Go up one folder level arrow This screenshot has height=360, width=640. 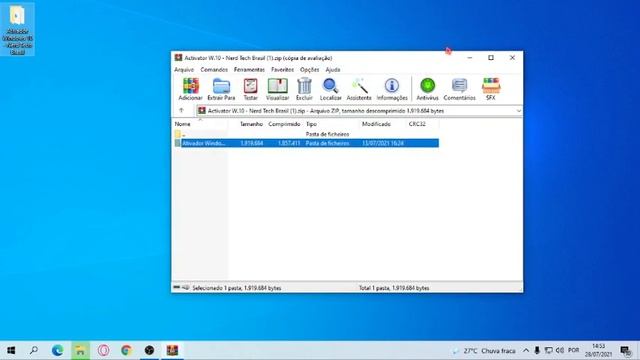point(182,111)
